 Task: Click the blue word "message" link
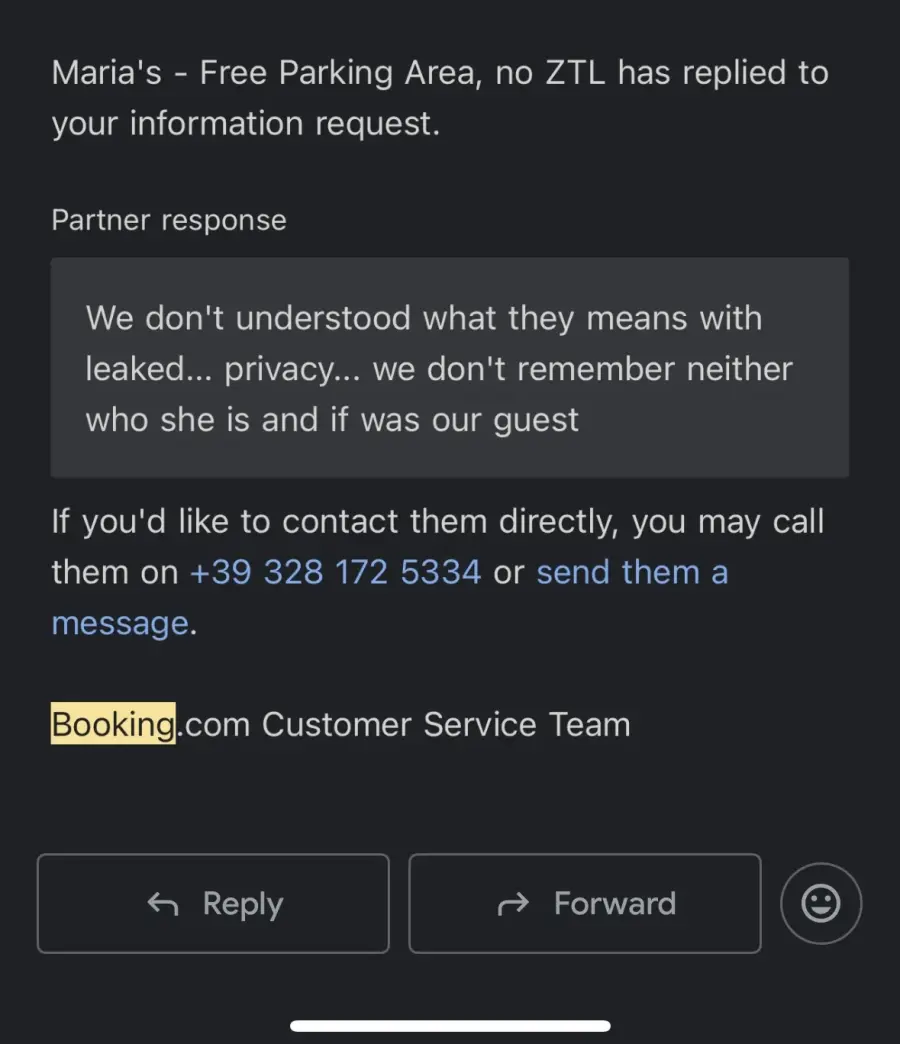point(119,623)
